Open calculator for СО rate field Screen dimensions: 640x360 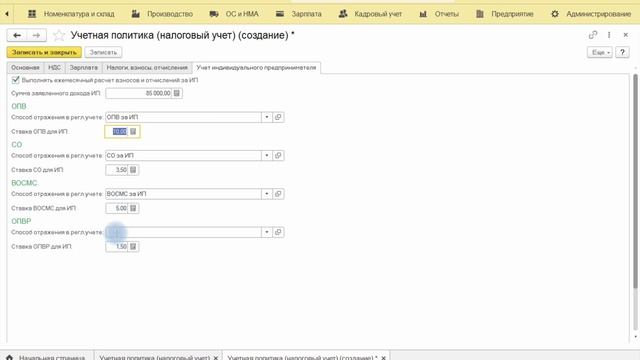[133, 170]
